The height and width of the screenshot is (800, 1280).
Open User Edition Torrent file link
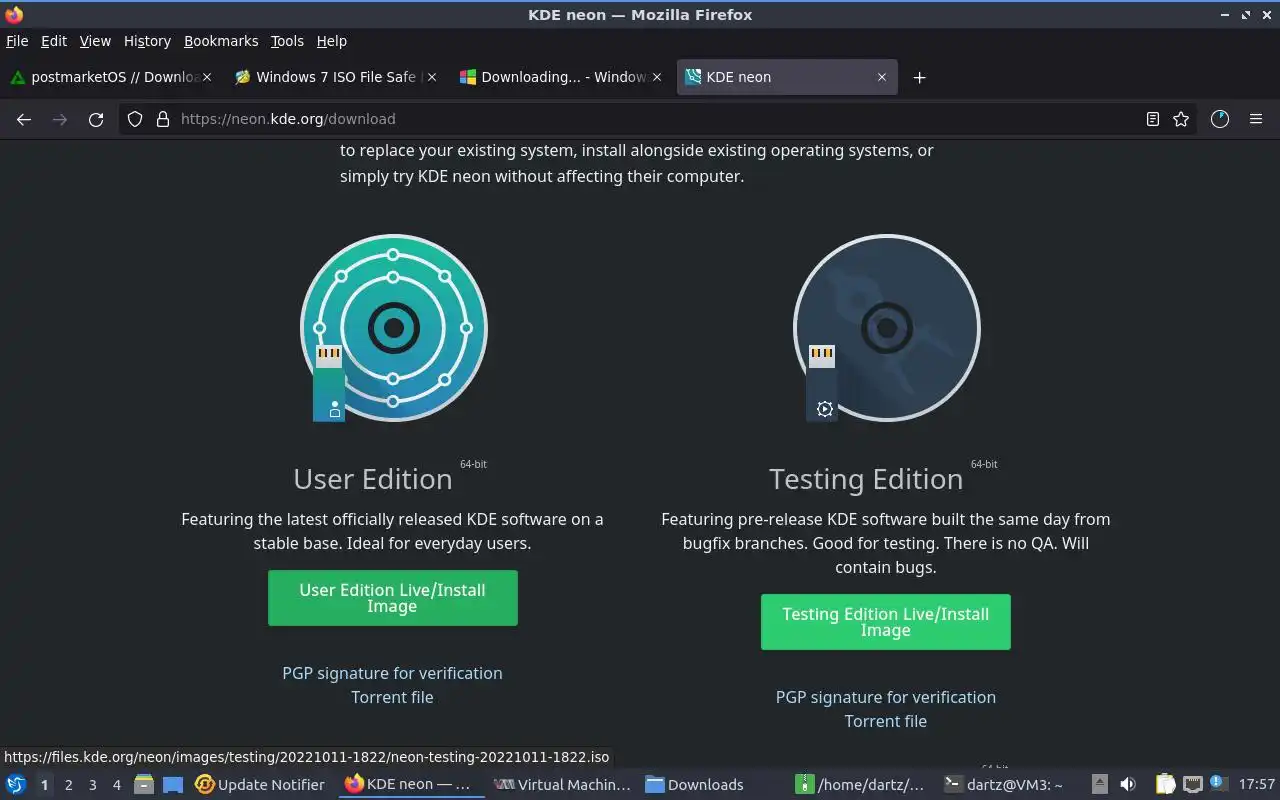coord(392,697)
